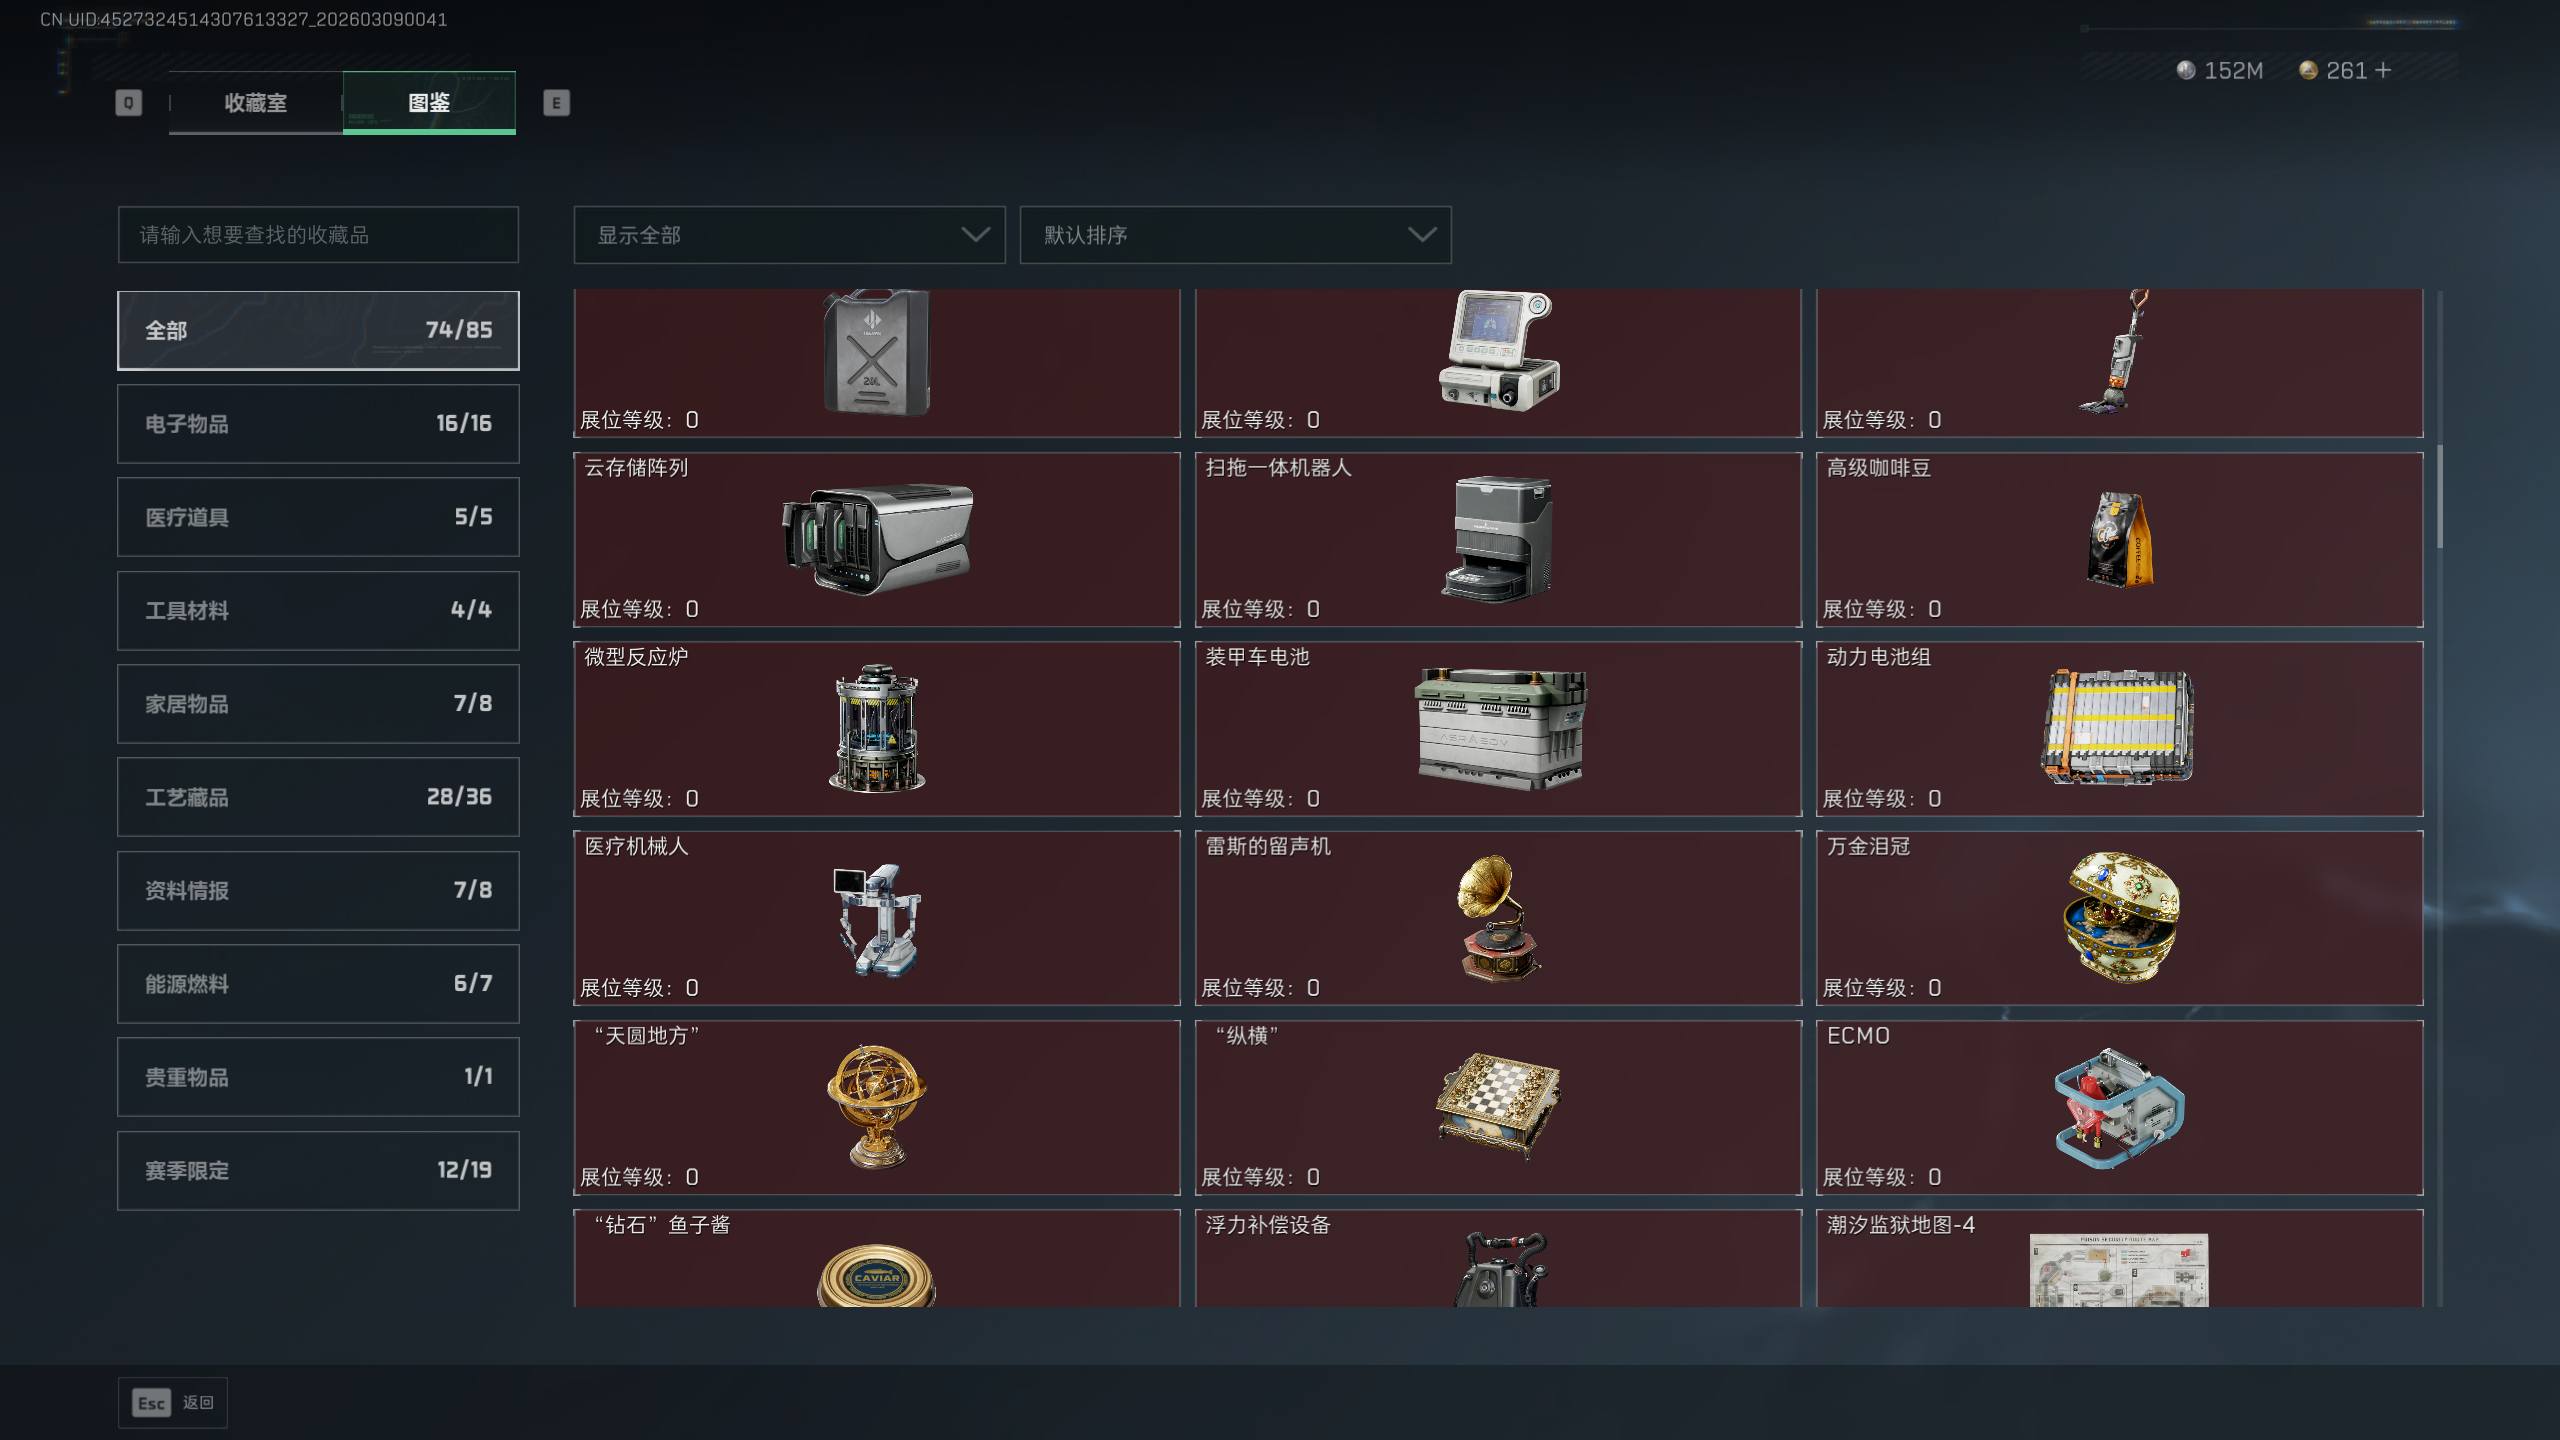Open the ECMO machine item

2120,1107
